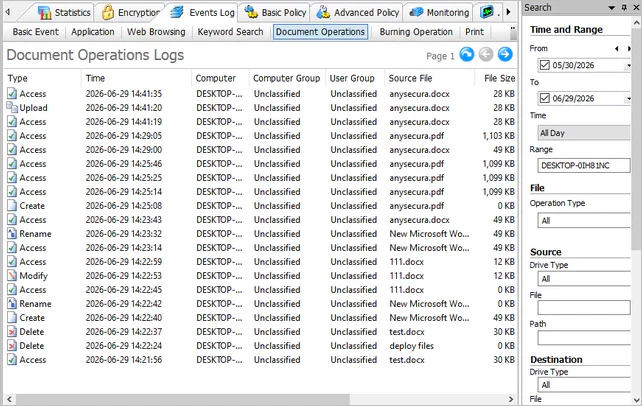The image size is (642, 406).
Task: Open the Burning Operation logs
Action: pyautogui.click(x=416, y=32)
